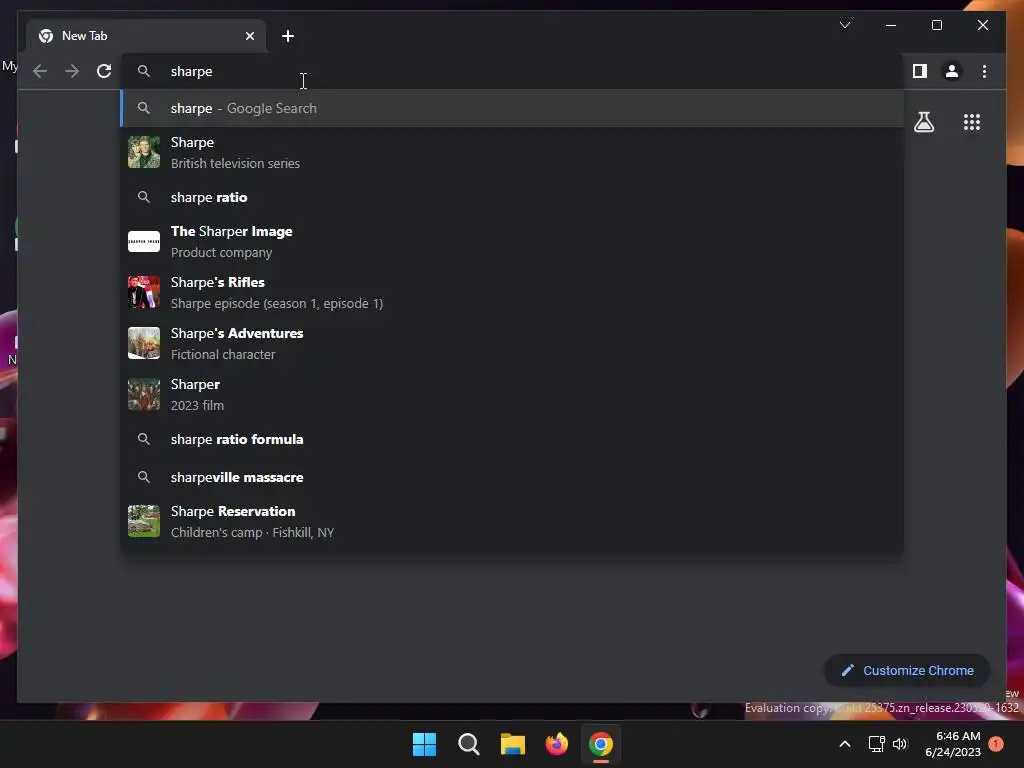Show hidden system tray icons
Image resolution: width=1024 pixels, height=768 pixels.
tap(844, 744)
